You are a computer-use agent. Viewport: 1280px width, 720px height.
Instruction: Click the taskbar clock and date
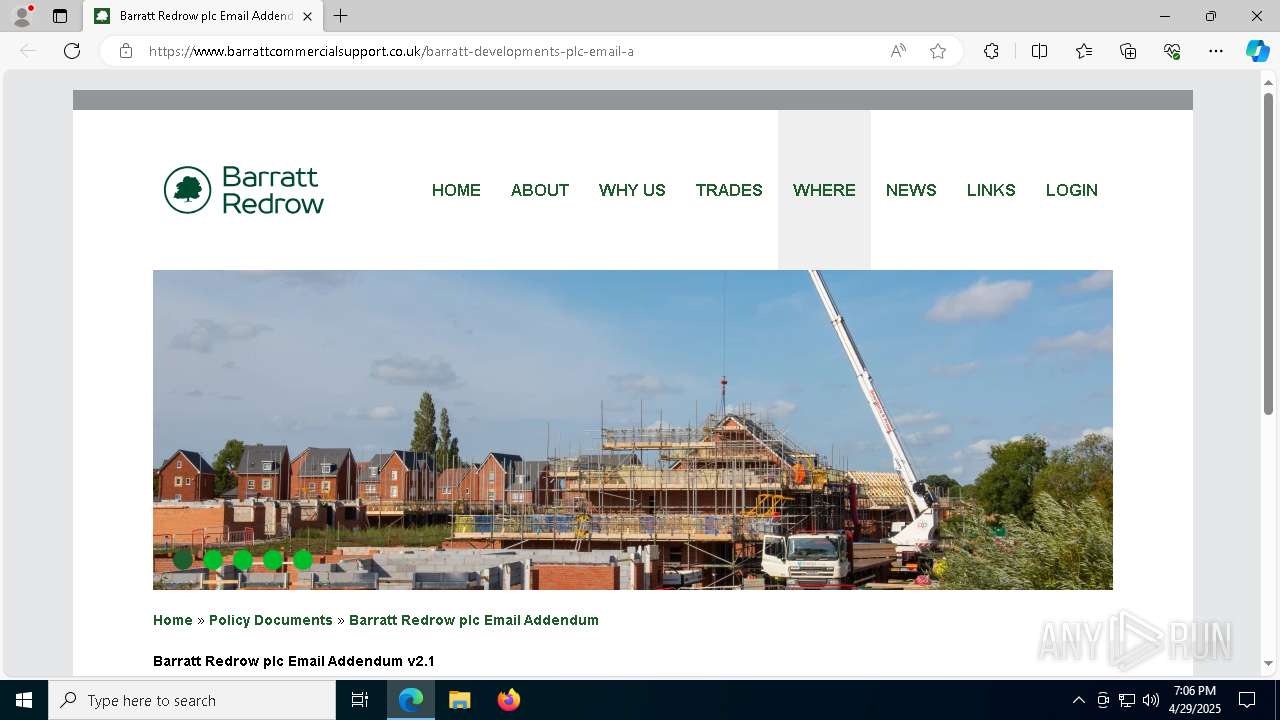(x=1195, y=700)
